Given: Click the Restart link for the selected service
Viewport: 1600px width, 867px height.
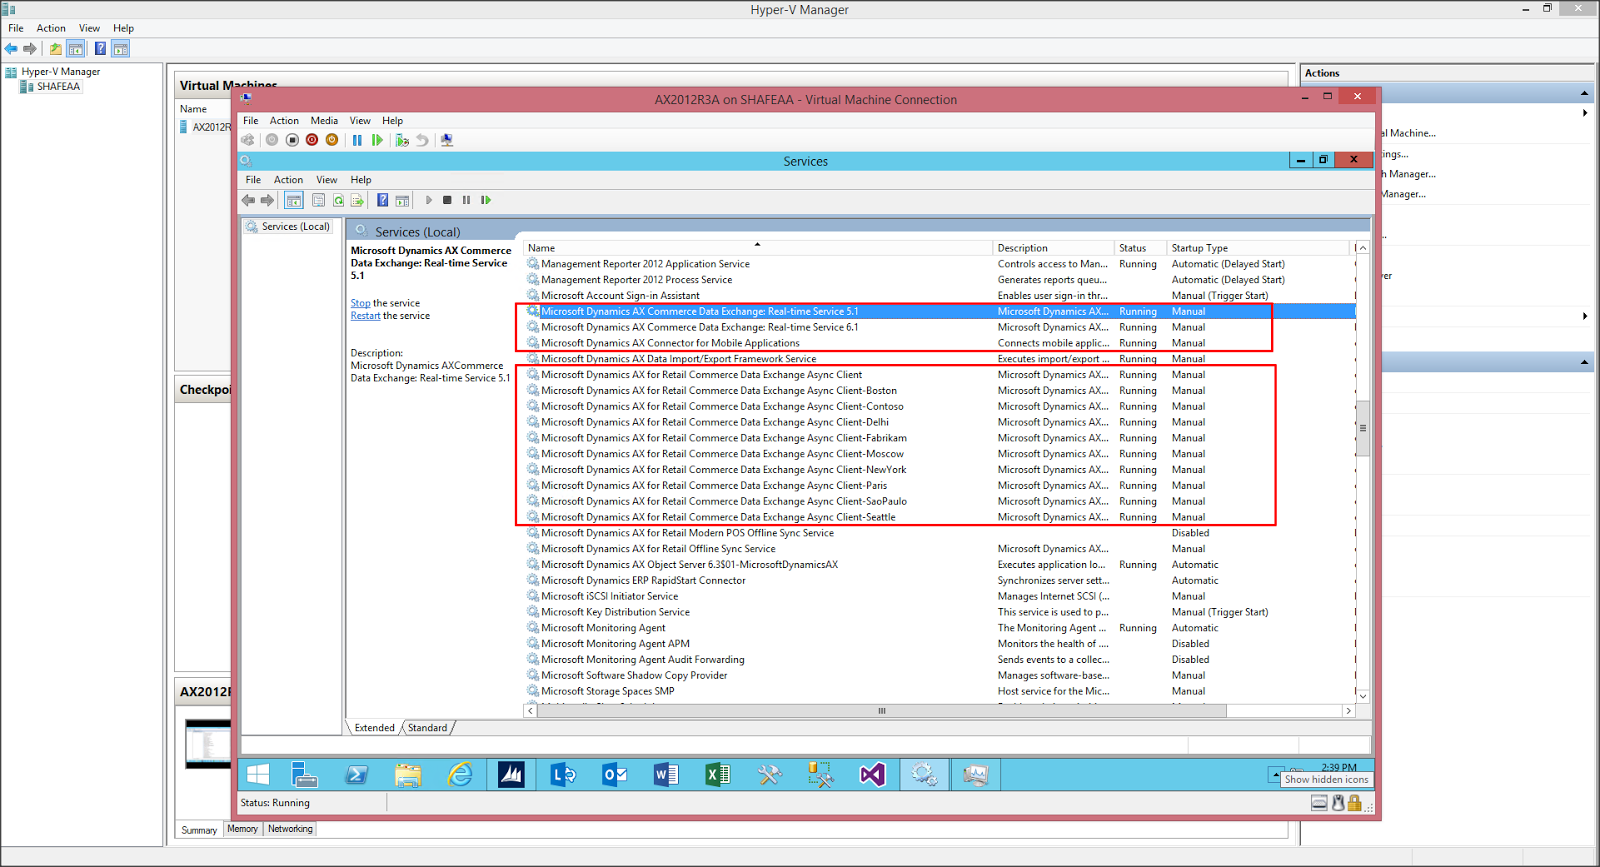Looking at the screenshot, I should click(x=365, y=316).
